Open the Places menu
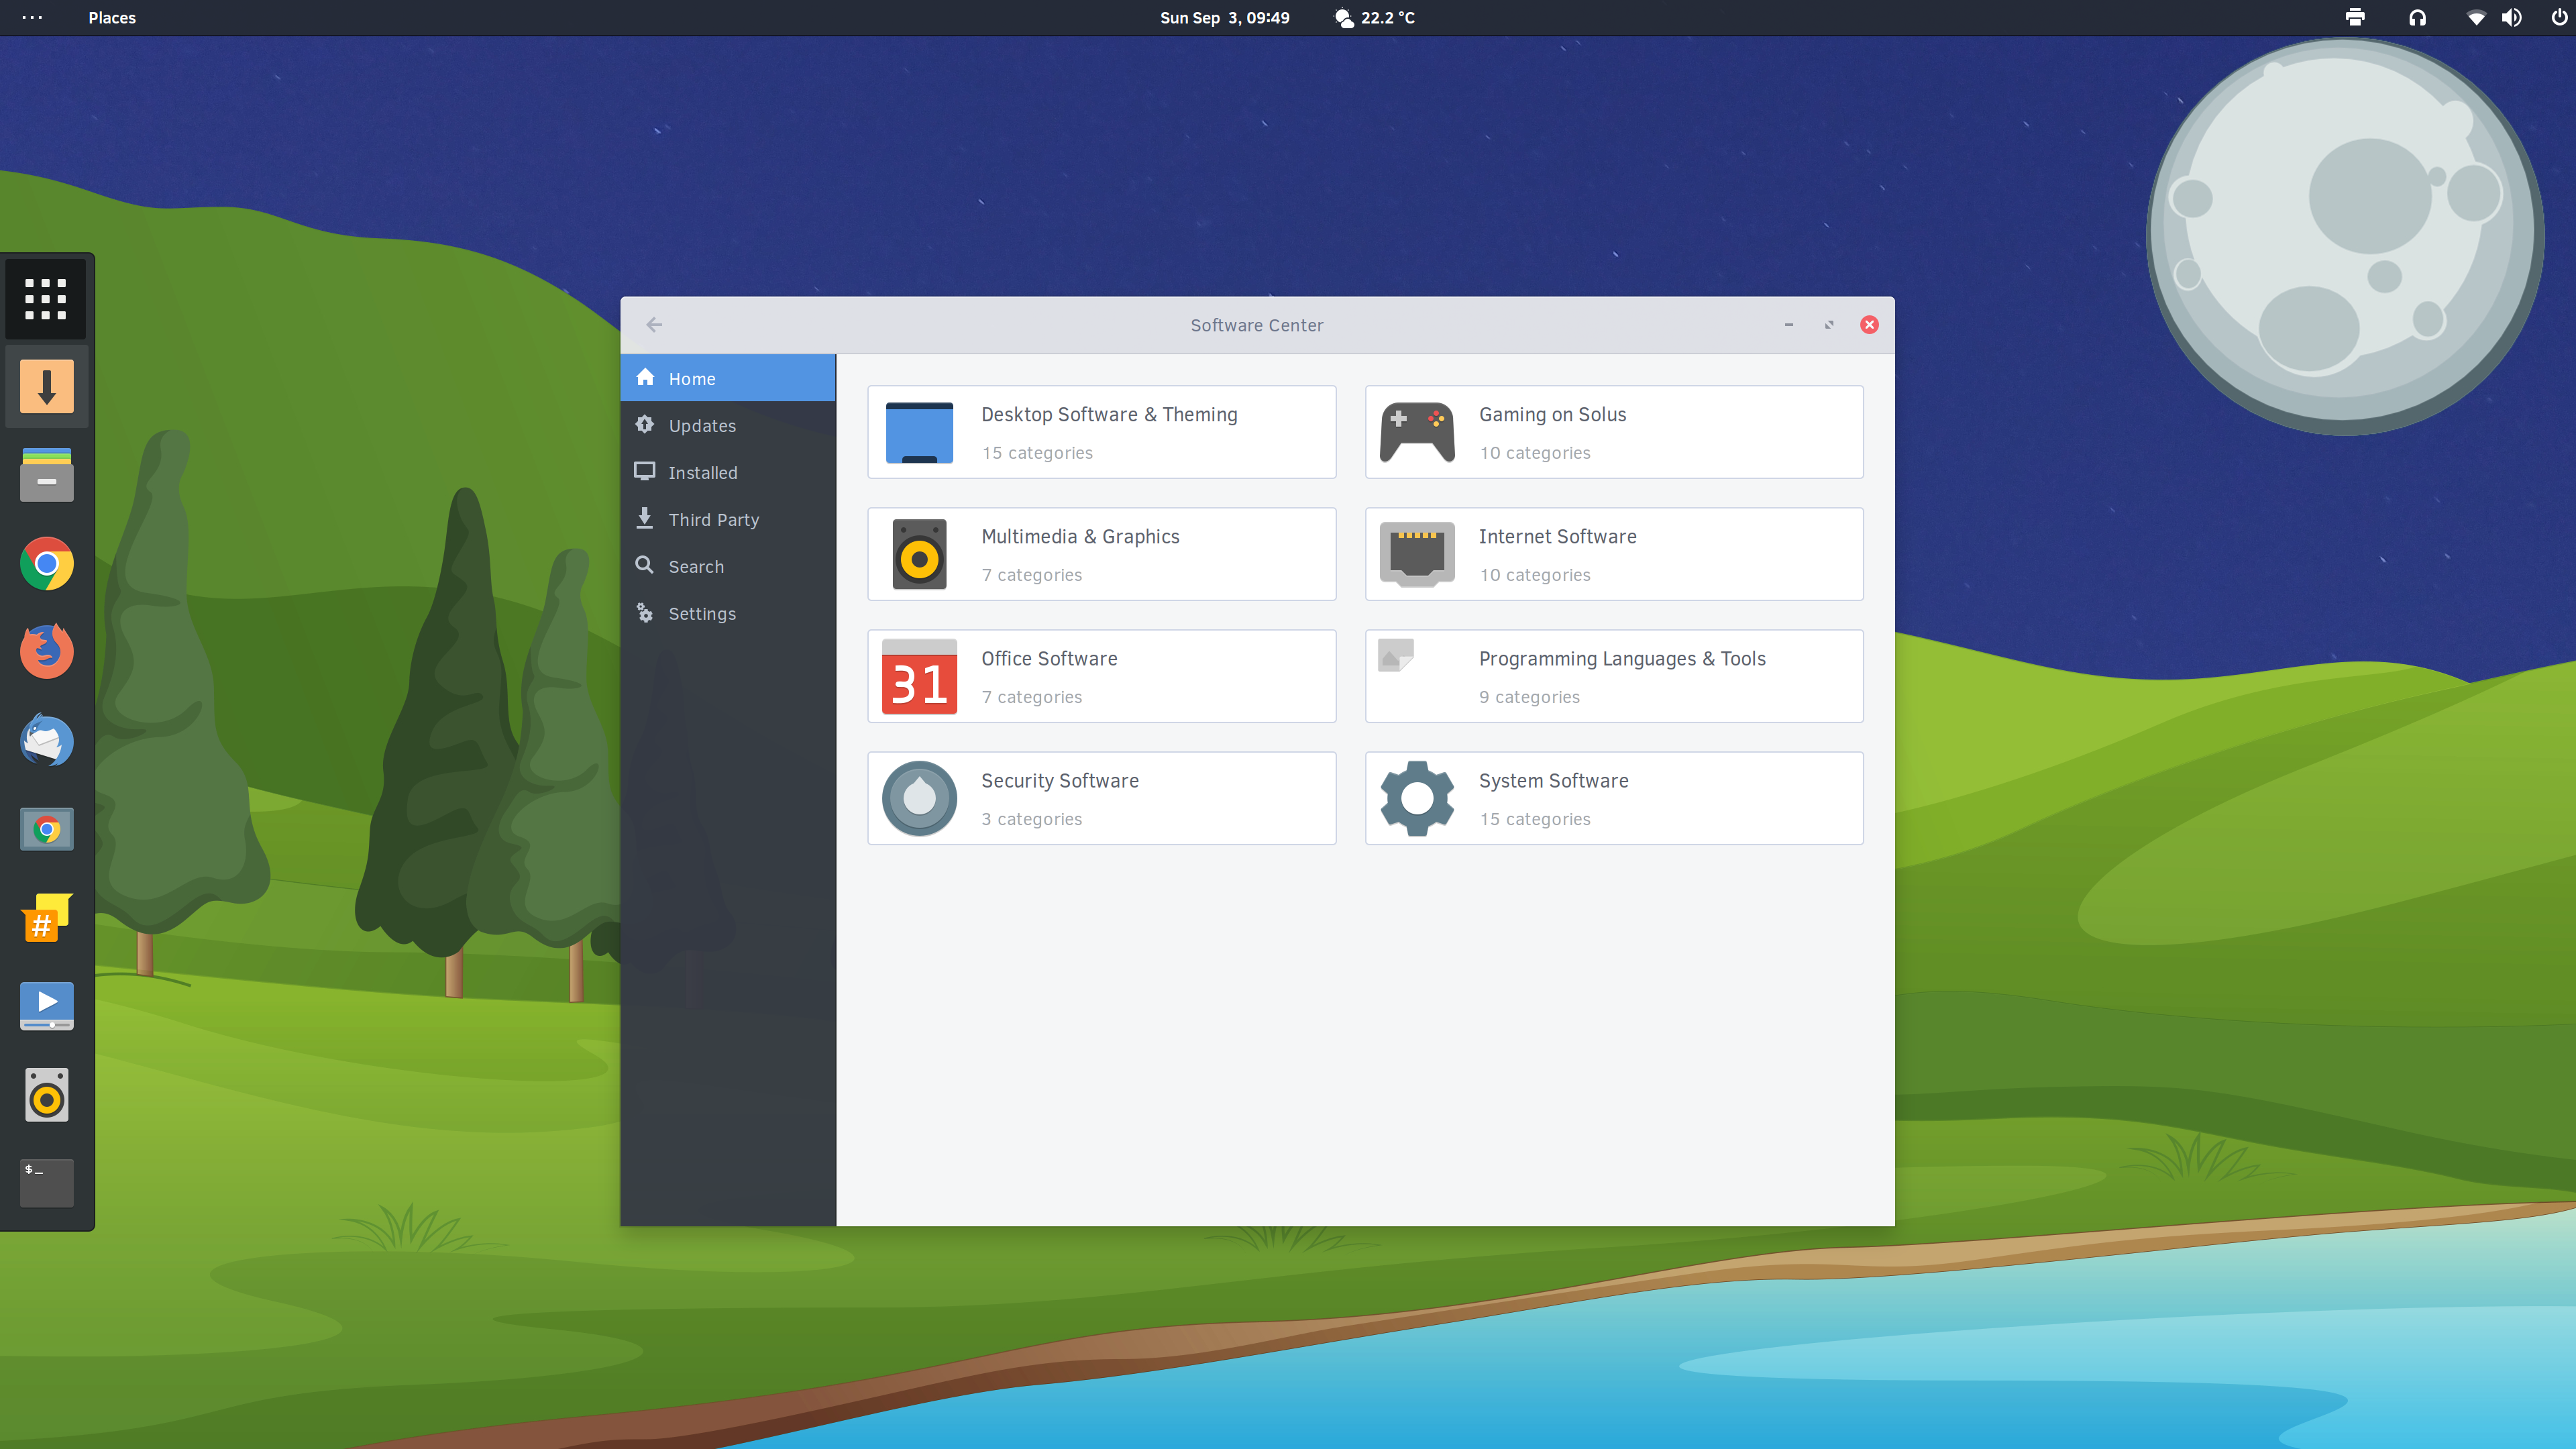 [x=112, y=17]
